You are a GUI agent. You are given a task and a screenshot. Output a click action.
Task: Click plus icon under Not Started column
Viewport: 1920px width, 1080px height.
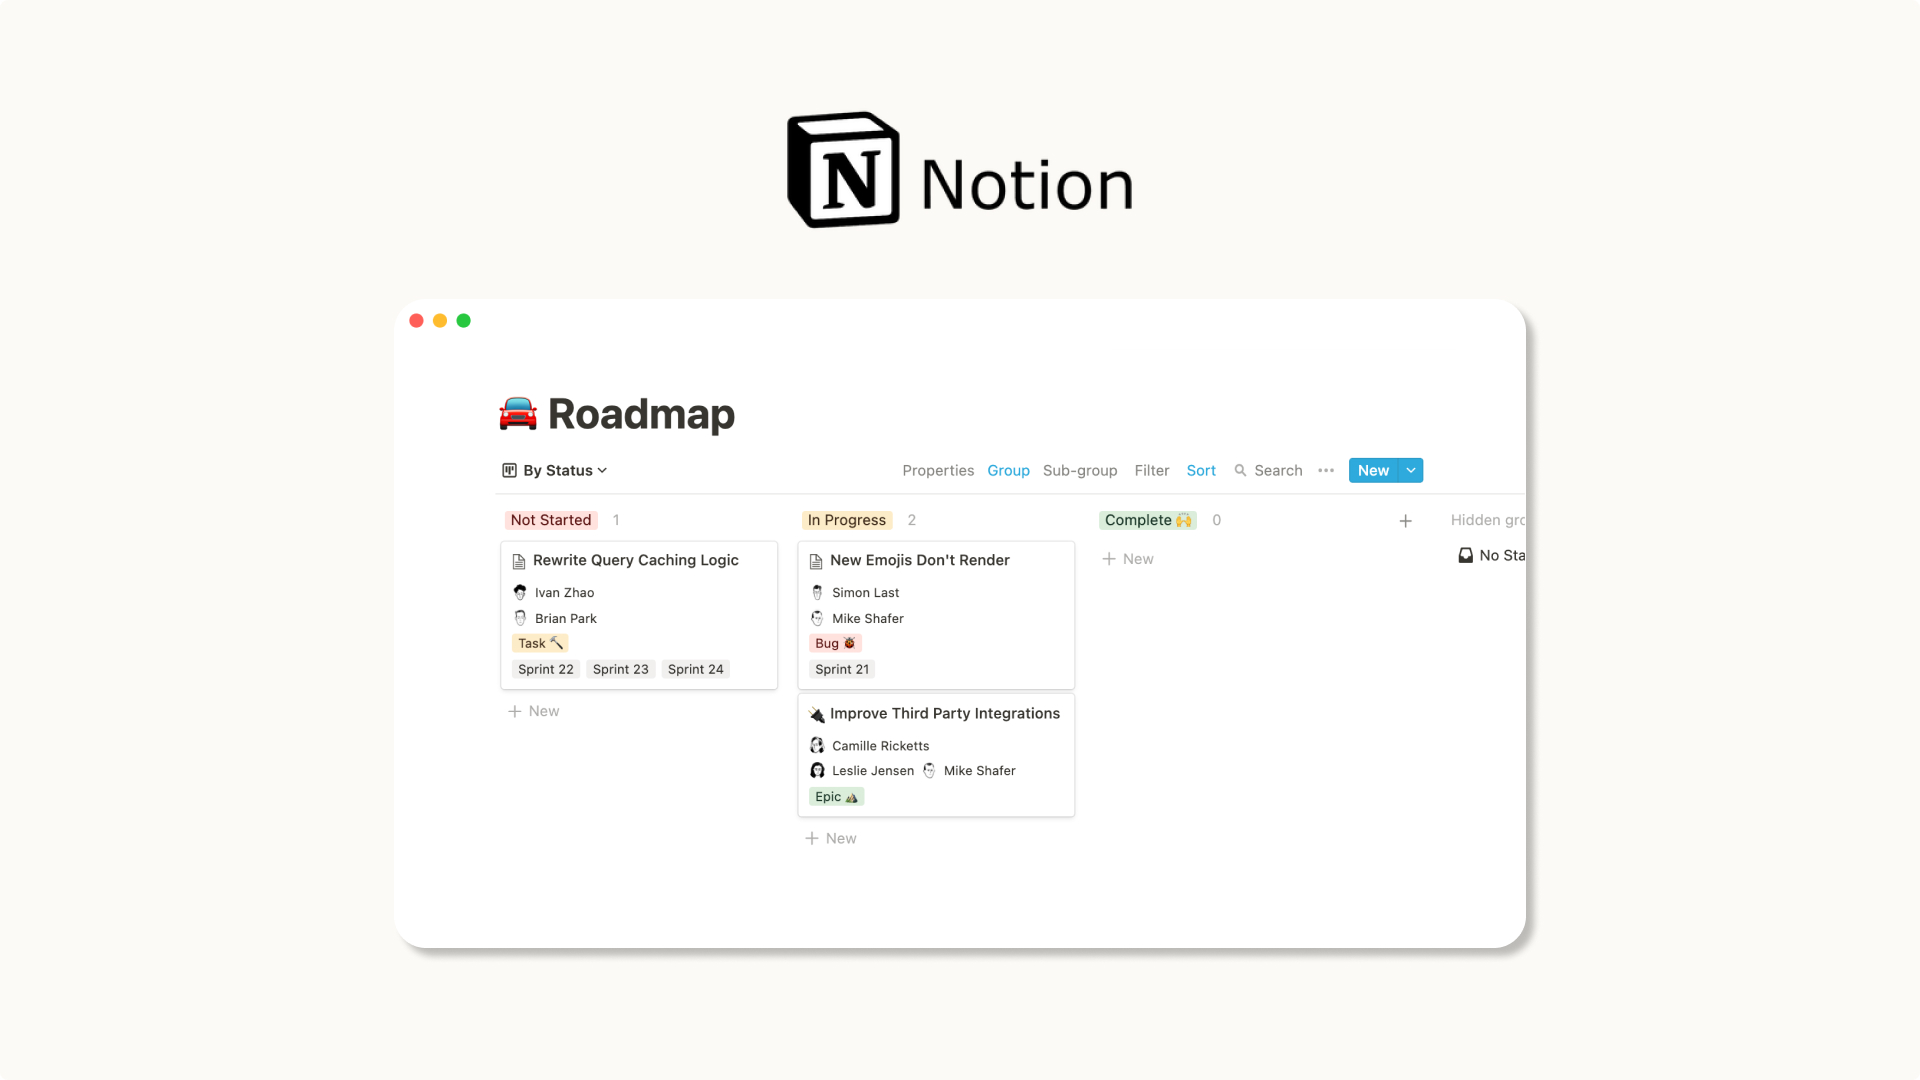click(x=514, y=711)
